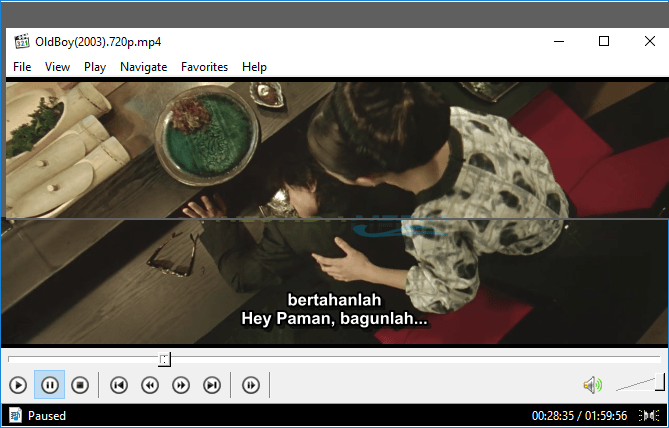Step forward one frame
This screenshot has width=669, height=428.
coord(251,385)
